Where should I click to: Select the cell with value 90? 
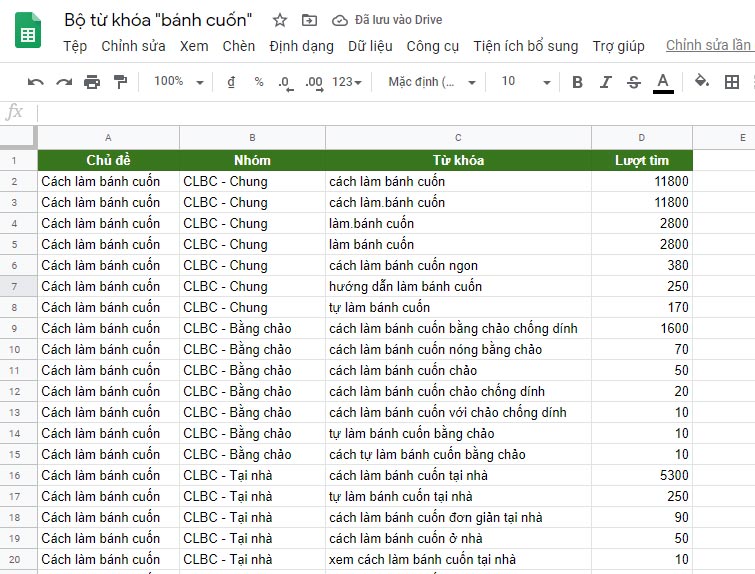coord(642,517)
